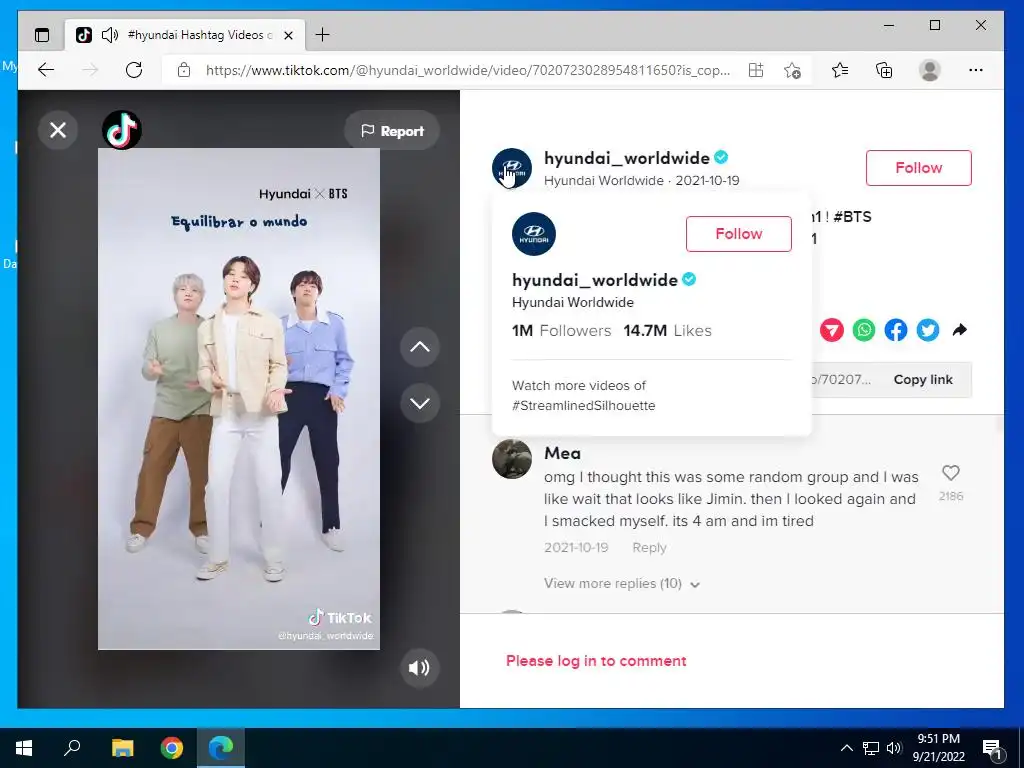Viewport: 1024px width, 768px height.
Task: Open the Windows Start menu
Action: coord(24,748)
